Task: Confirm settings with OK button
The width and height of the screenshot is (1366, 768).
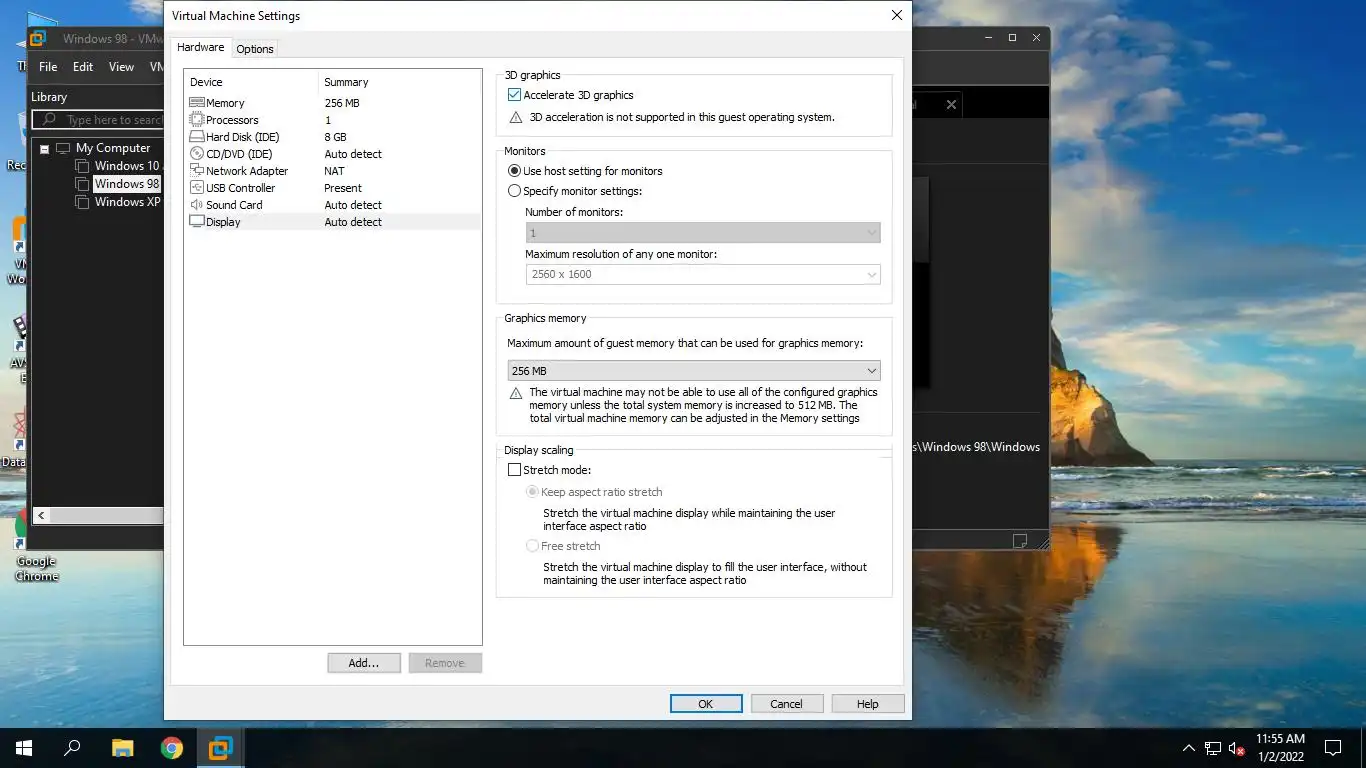Action: (x=706, y=704)
